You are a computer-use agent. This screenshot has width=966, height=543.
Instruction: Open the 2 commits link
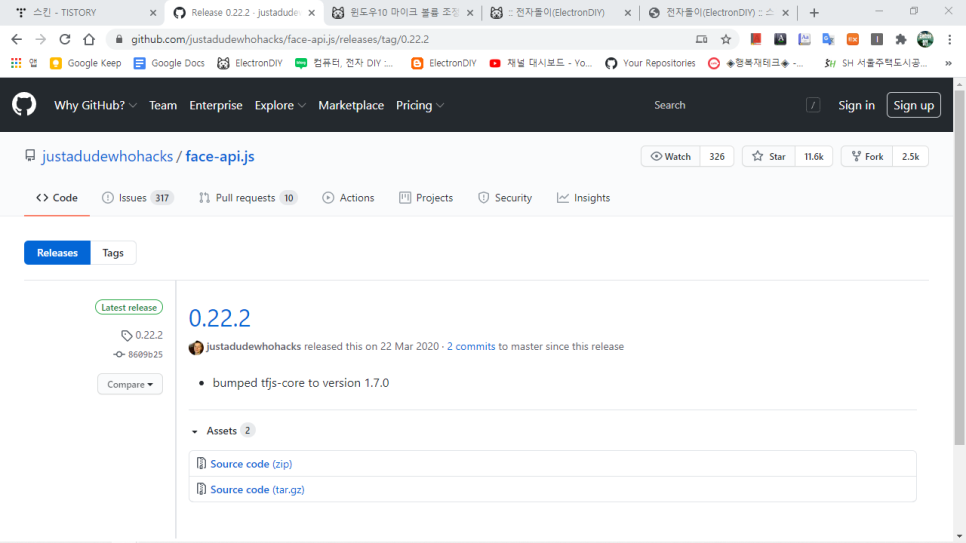coord(471,346)
